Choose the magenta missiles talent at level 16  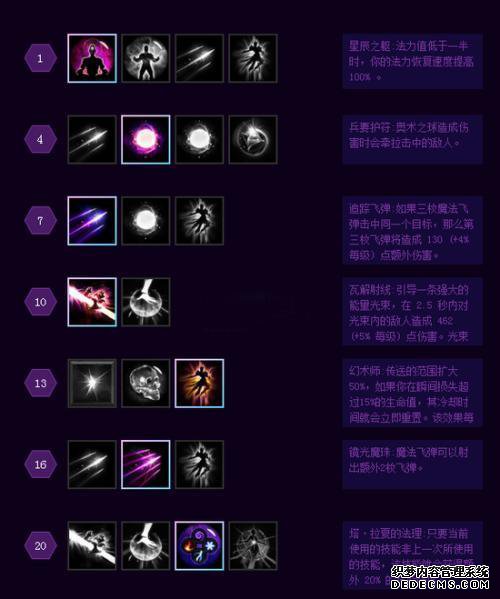(146, 465)
